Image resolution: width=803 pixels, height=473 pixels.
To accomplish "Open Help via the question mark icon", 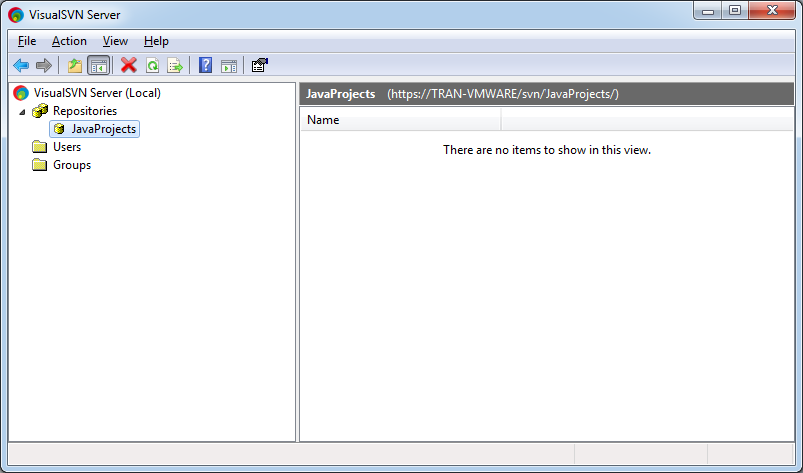I will pos(205,65).
